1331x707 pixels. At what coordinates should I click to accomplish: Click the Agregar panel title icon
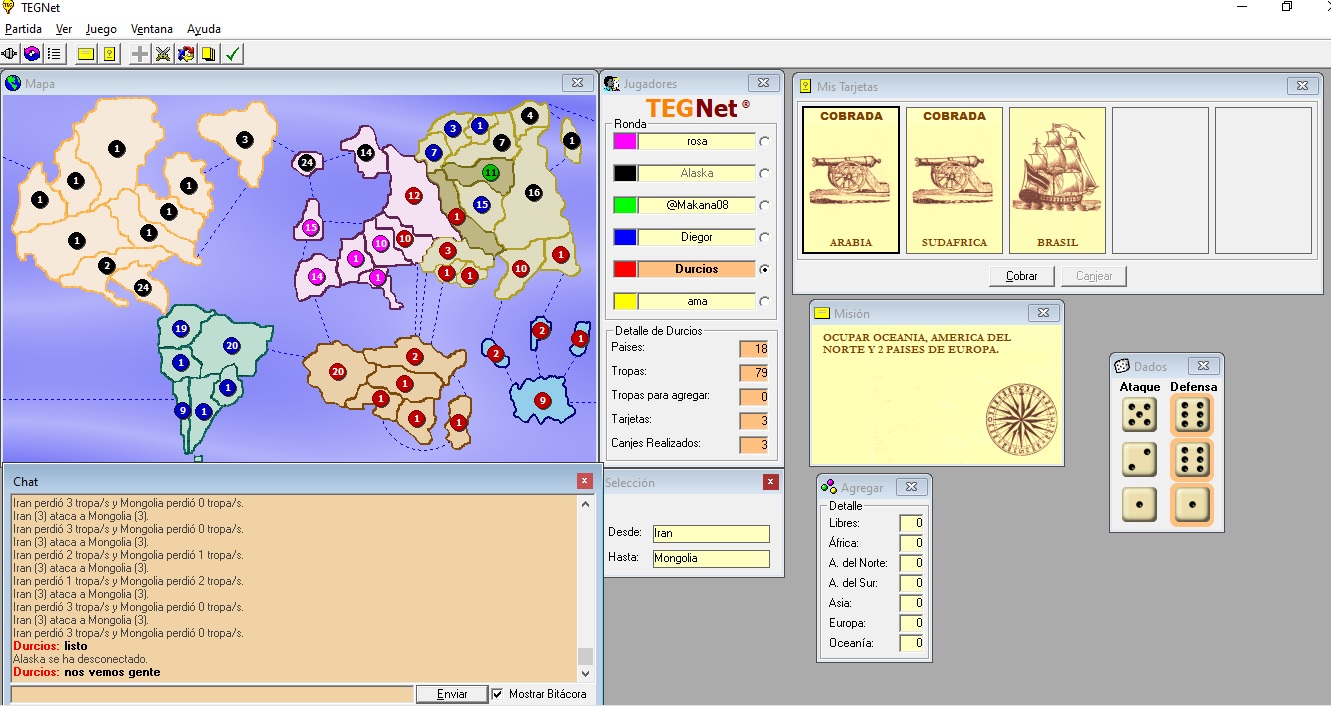coord(829,487)
